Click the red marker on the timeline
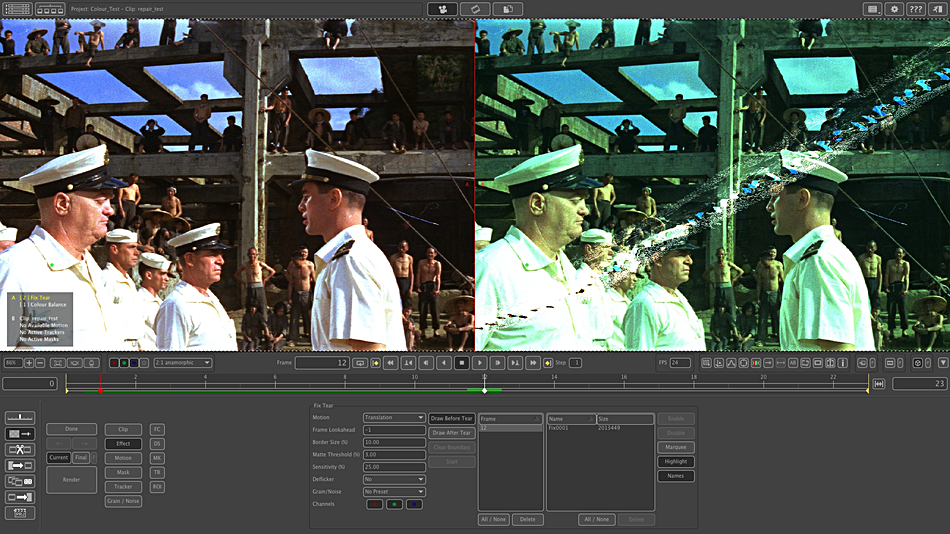This screenshot has height=534, width=950. 100,389
